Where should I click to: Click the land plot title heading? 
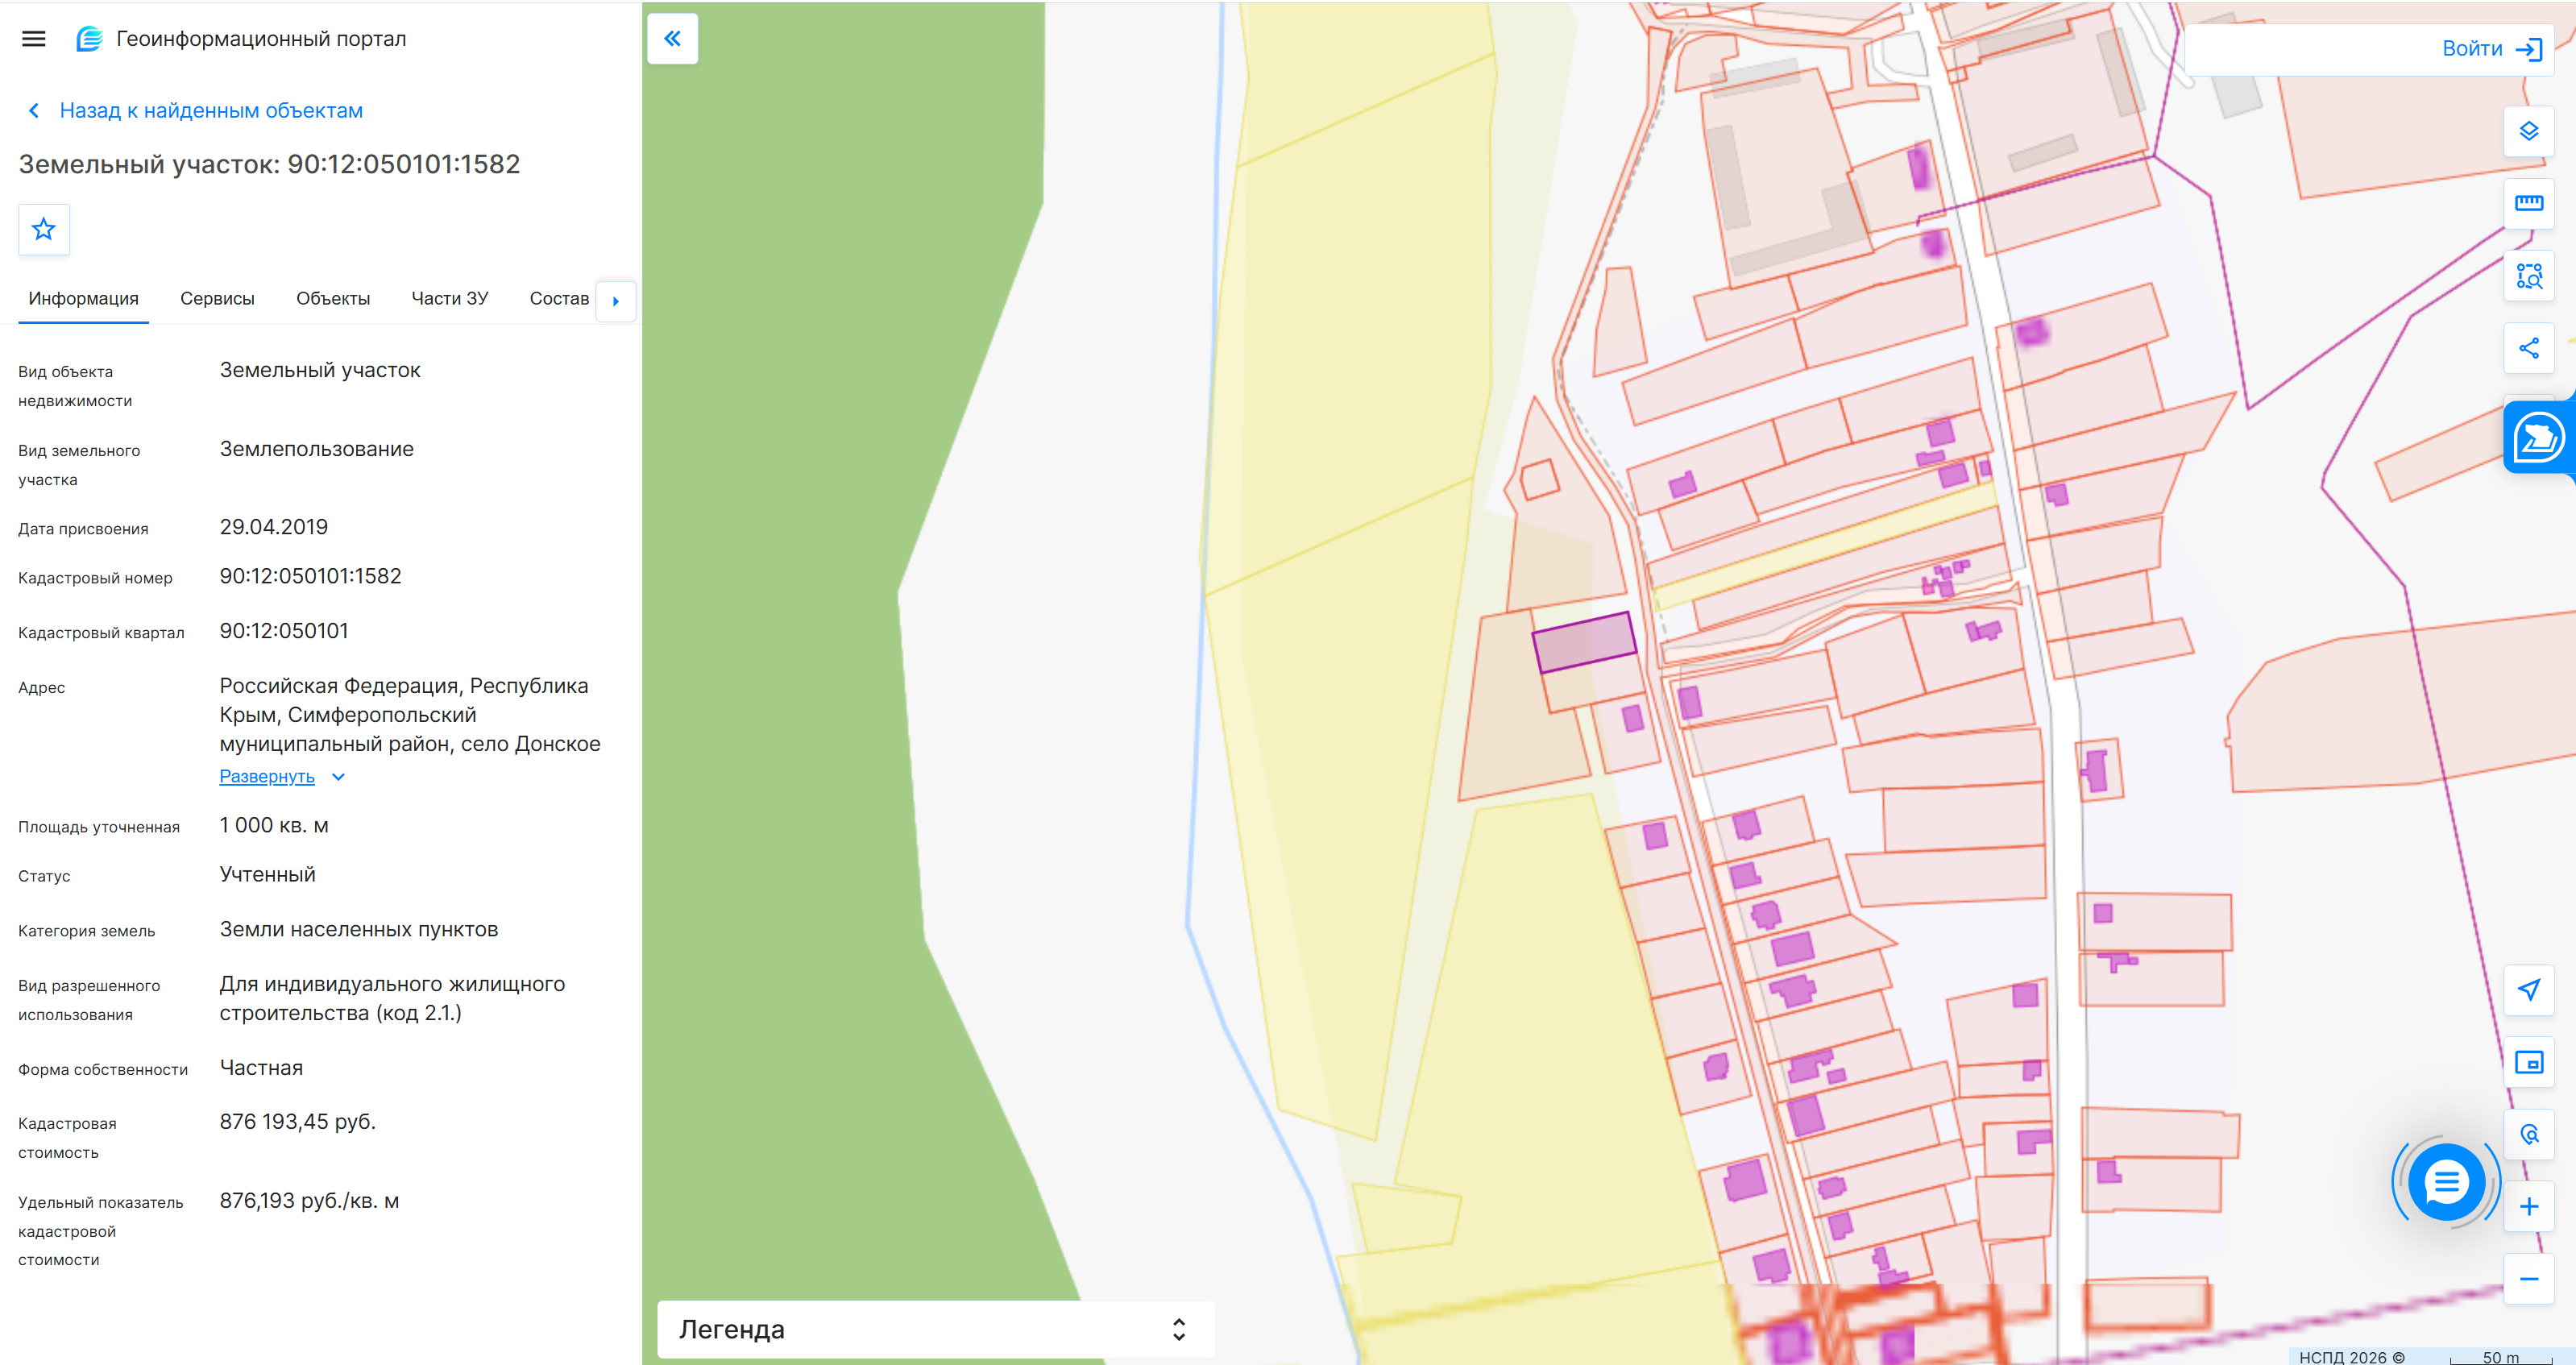[x=270, y=165]
